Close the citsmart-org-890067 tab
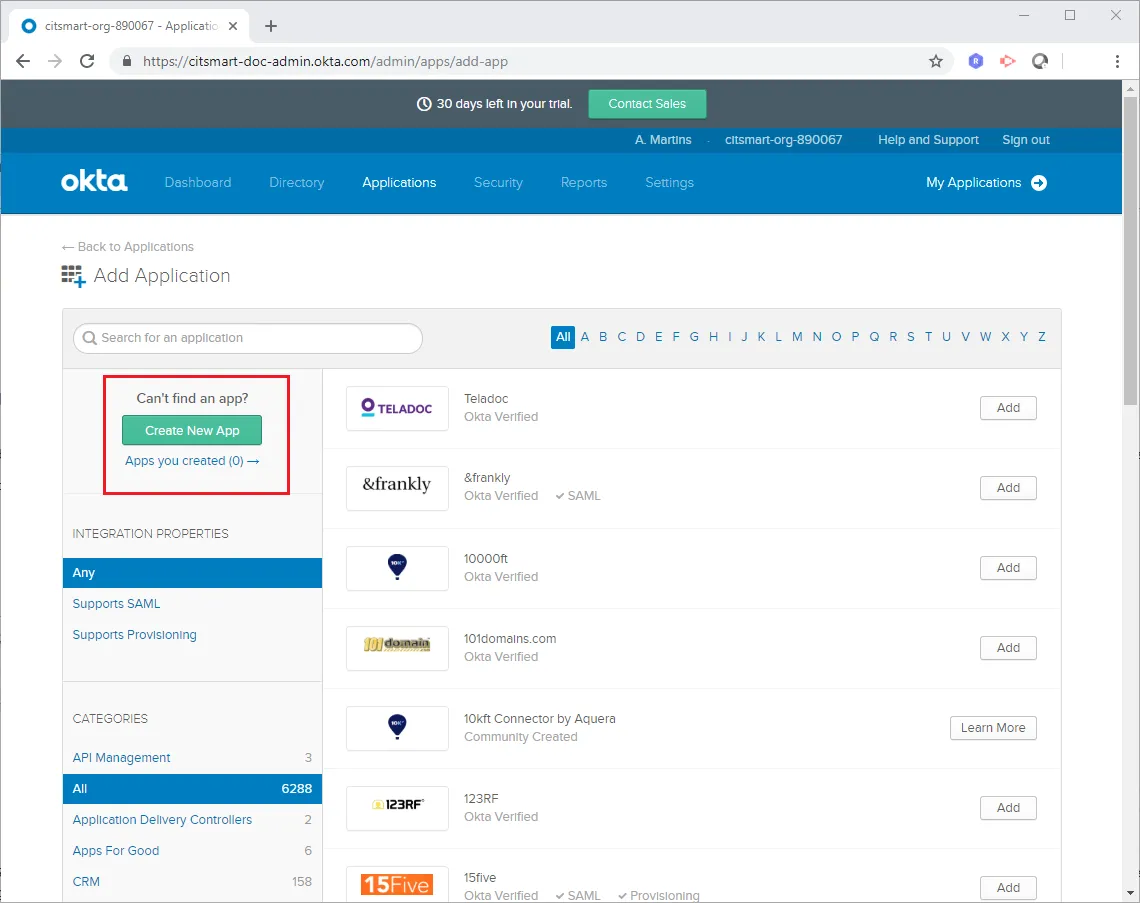 coord(233,26)
